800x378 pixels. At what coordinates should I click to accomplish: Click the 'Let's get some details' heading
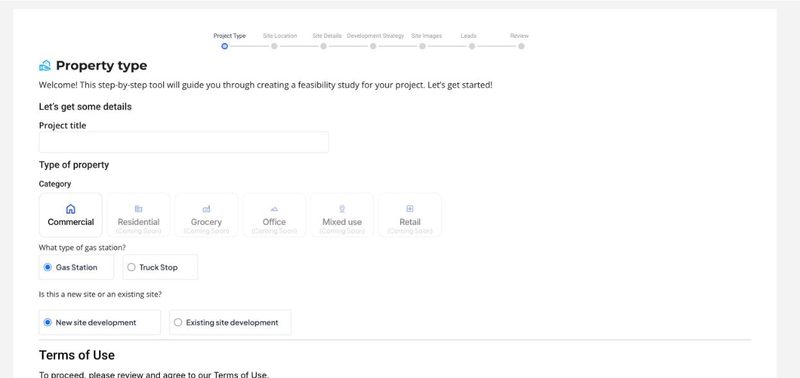(x=85, y=107)
